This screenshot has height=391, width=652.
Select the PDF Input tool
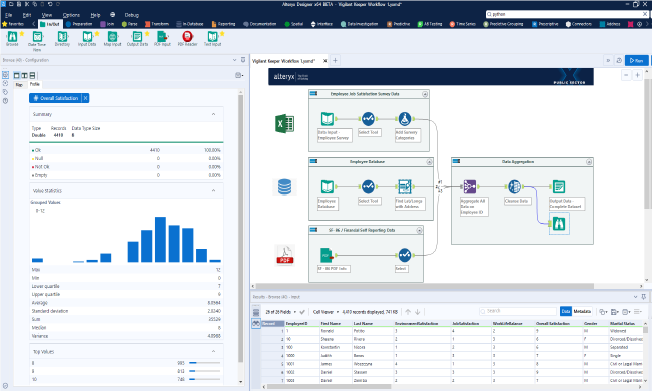[x=162, y=37]
